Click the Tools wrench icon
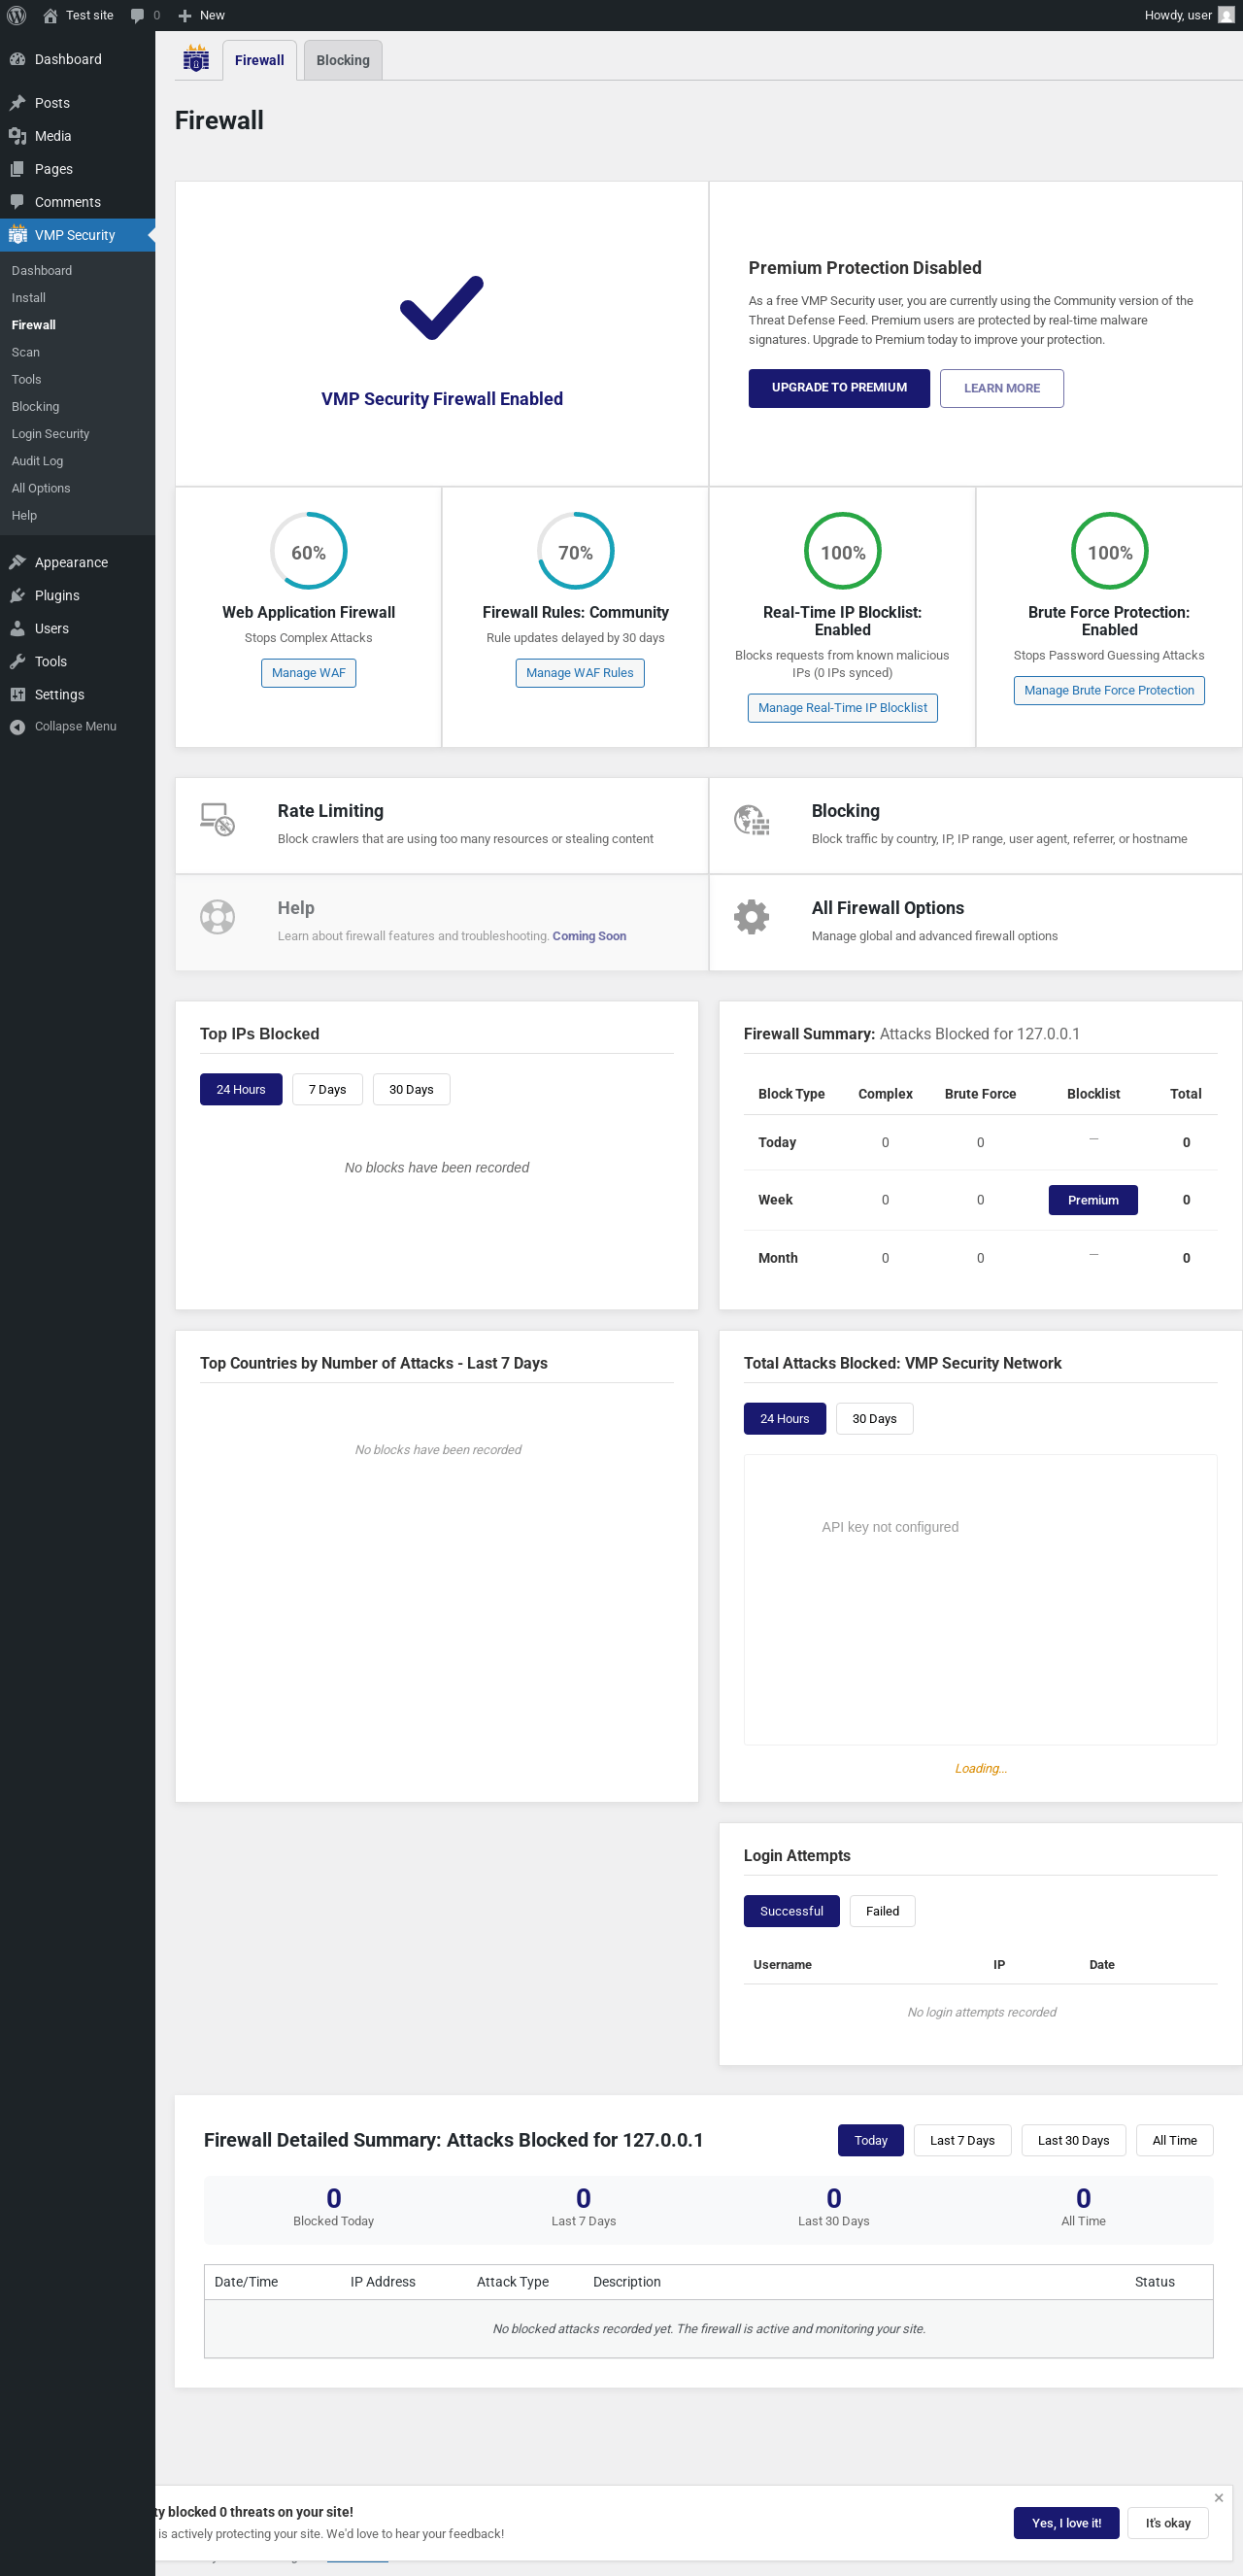1243x2576 pixels. coord(17,661)
